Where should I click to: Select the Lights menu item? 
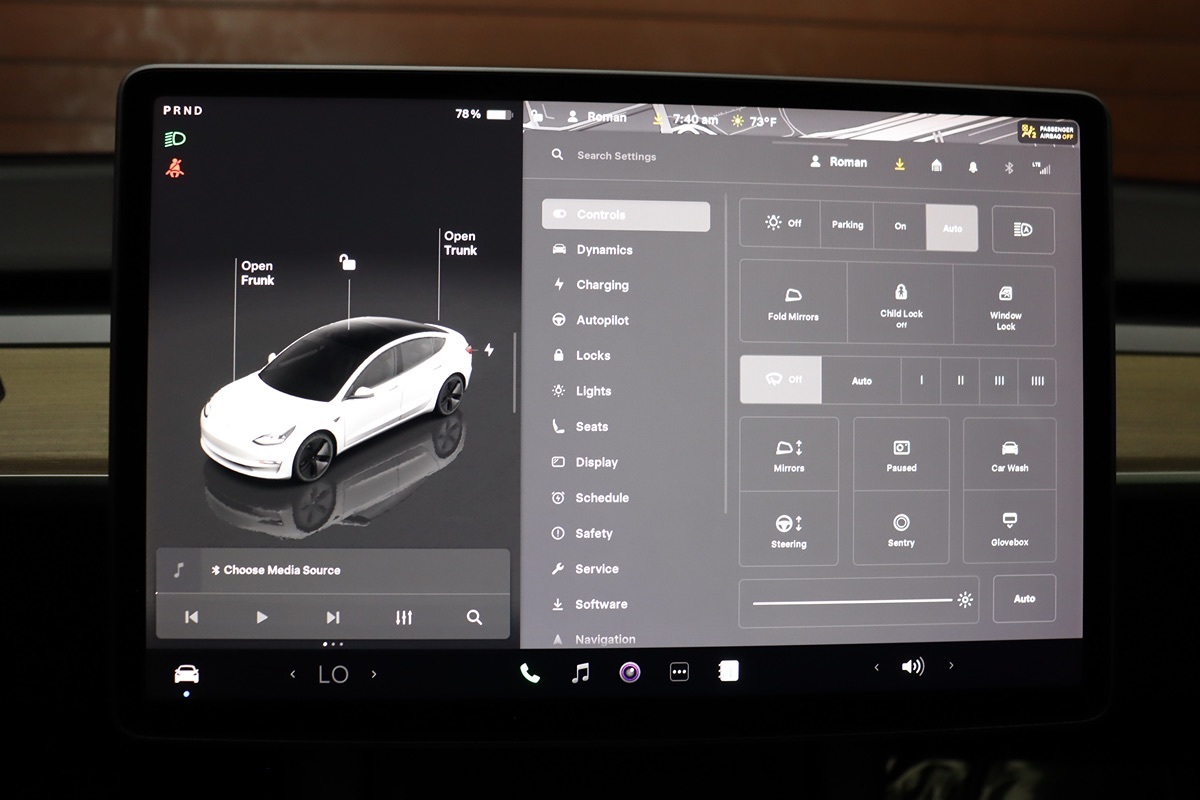point(581,391)
